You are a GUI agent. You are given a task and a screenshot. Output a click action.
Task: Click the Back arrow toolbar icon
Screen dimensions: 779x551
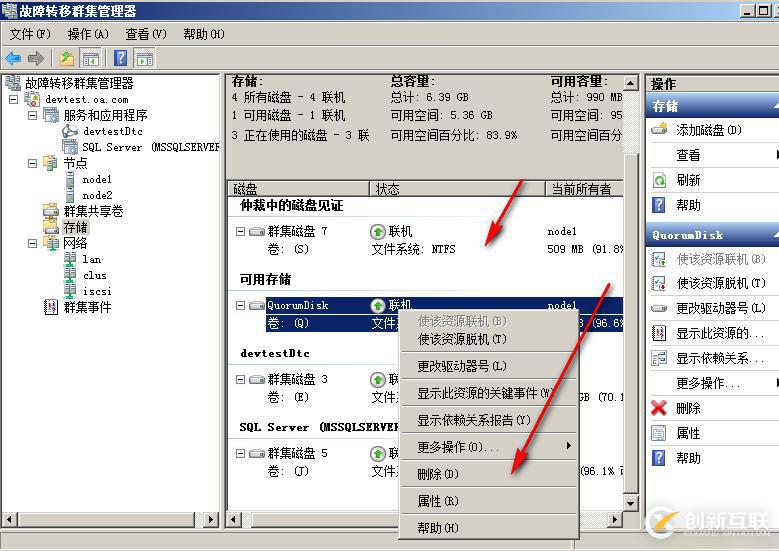pos(13,59)
